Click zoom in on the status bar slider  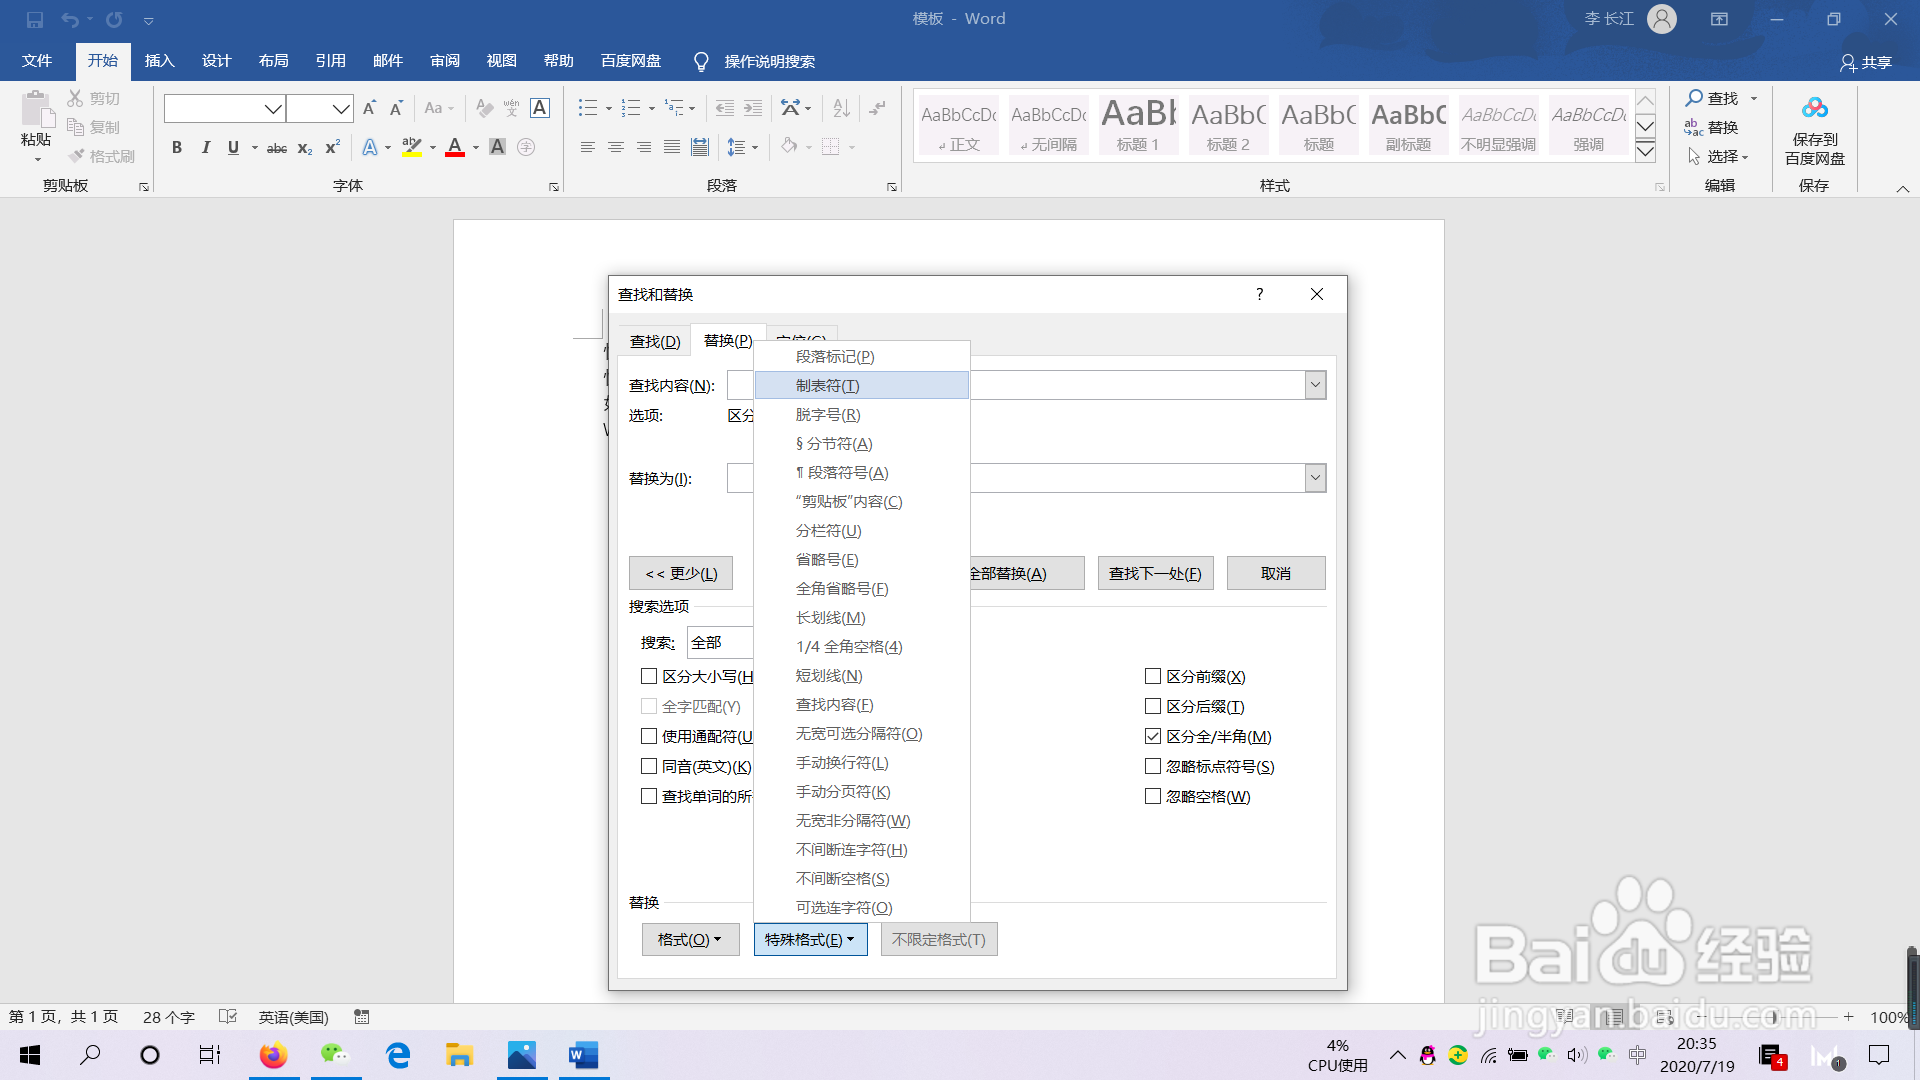pyautogui.click(x=1849, y=1017)
